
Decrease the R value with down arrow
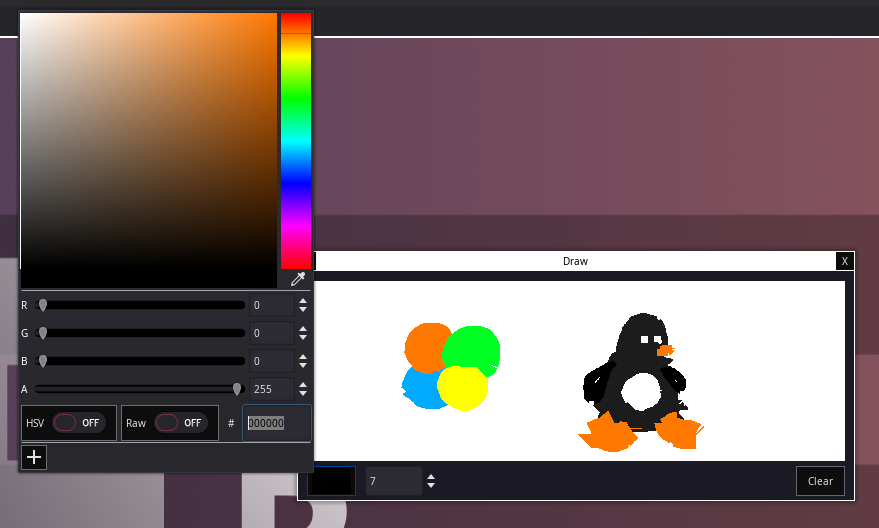303,309
